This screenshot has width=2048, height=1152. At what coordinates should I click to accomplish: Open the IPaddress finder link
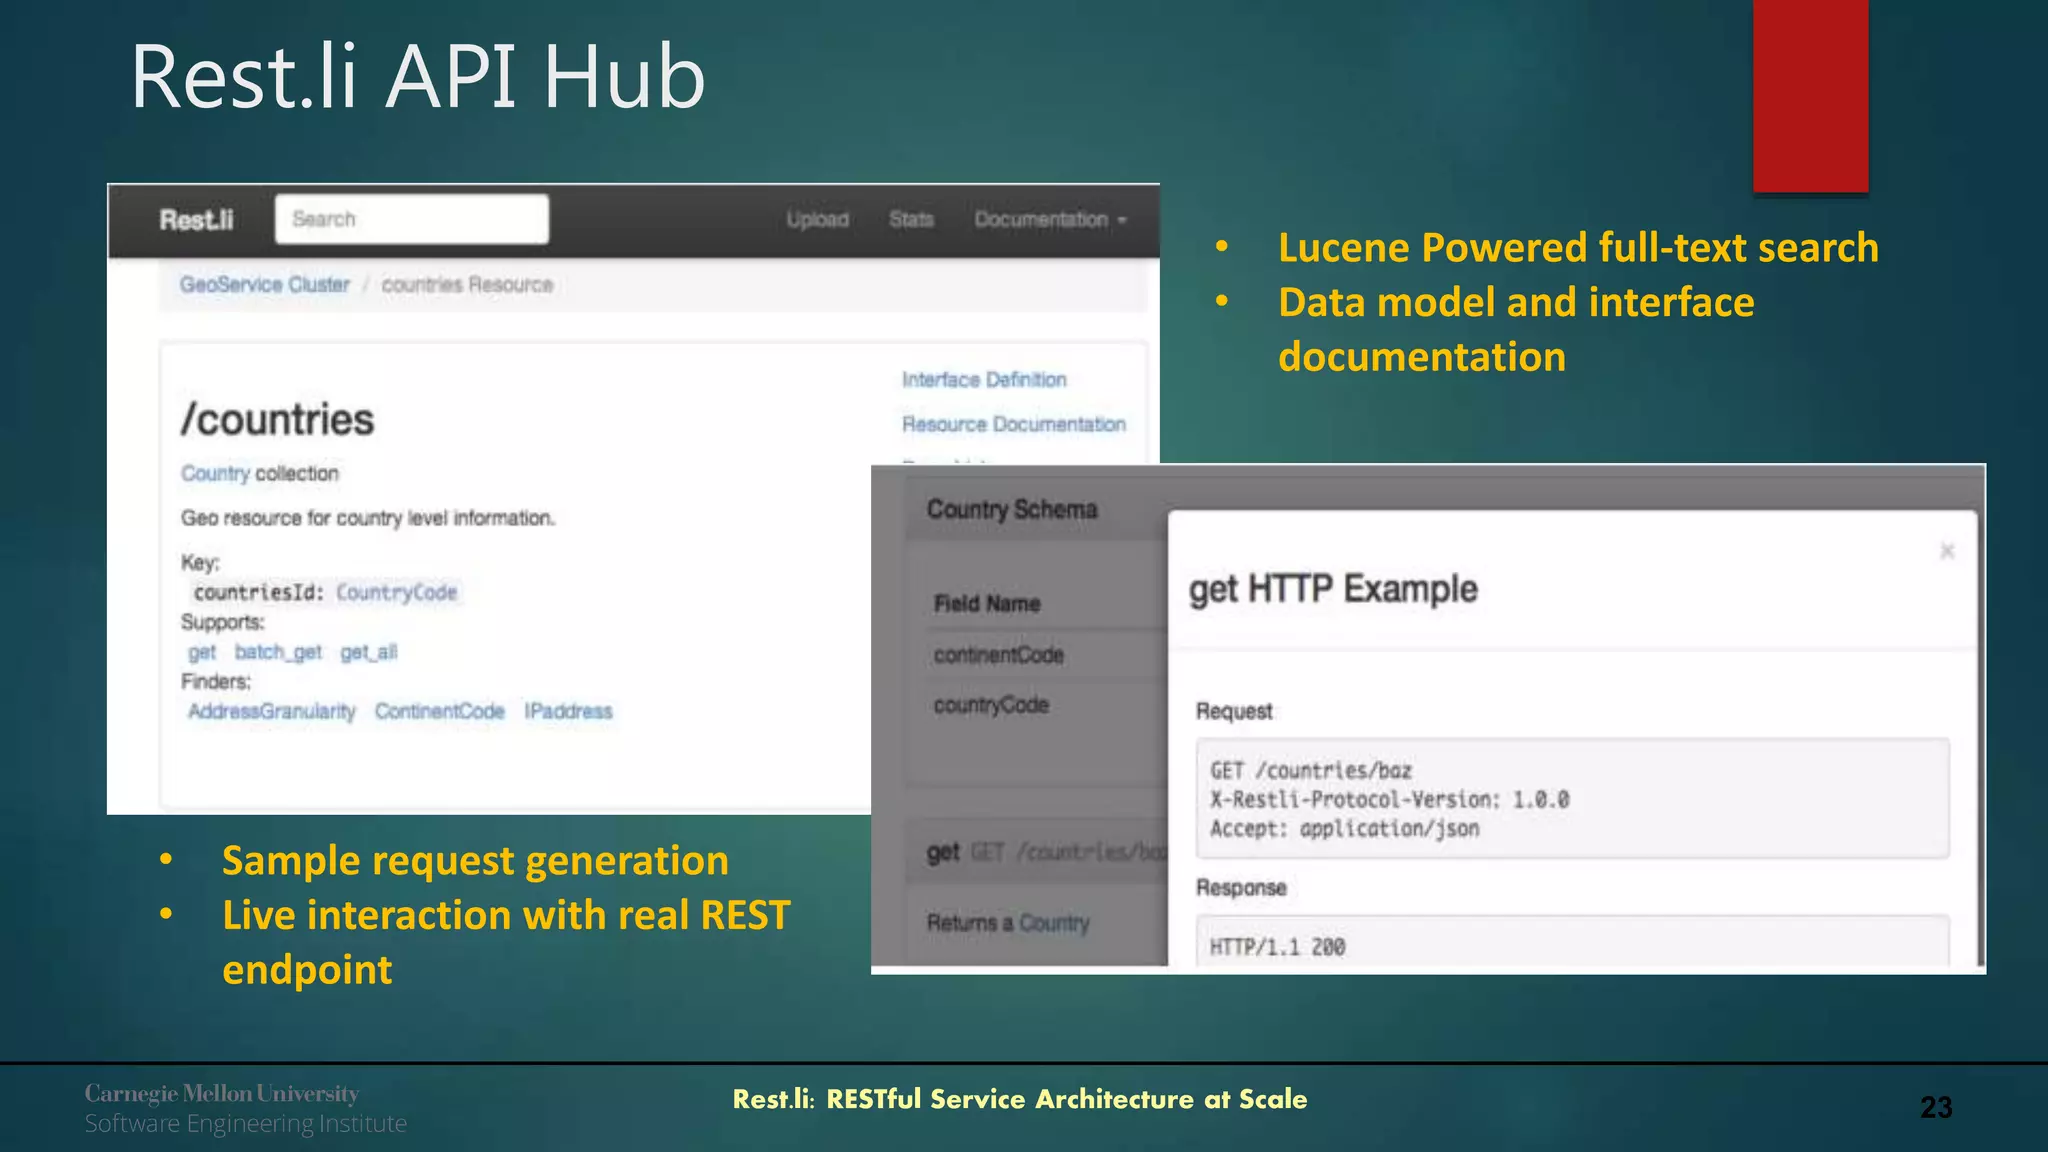[568, 711]
